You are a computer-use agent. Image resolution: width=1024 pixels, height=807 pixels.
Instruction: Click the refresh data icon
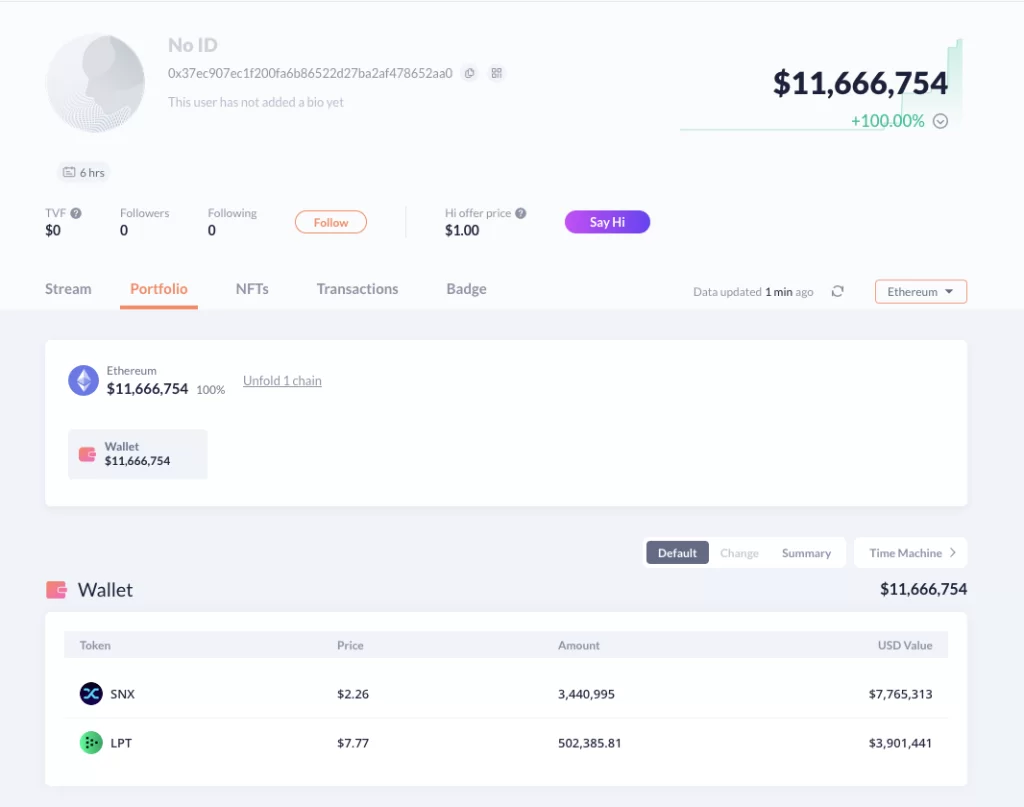pos(838,291)
